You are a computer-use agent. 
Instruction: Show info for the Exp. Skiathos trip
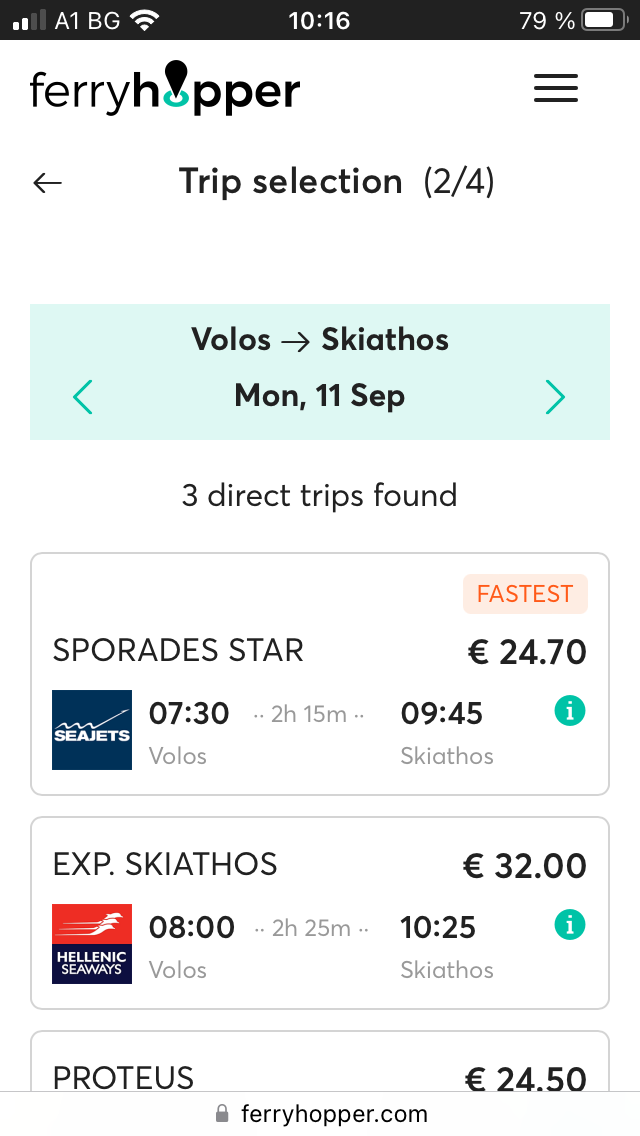click(x=569, y=926)
